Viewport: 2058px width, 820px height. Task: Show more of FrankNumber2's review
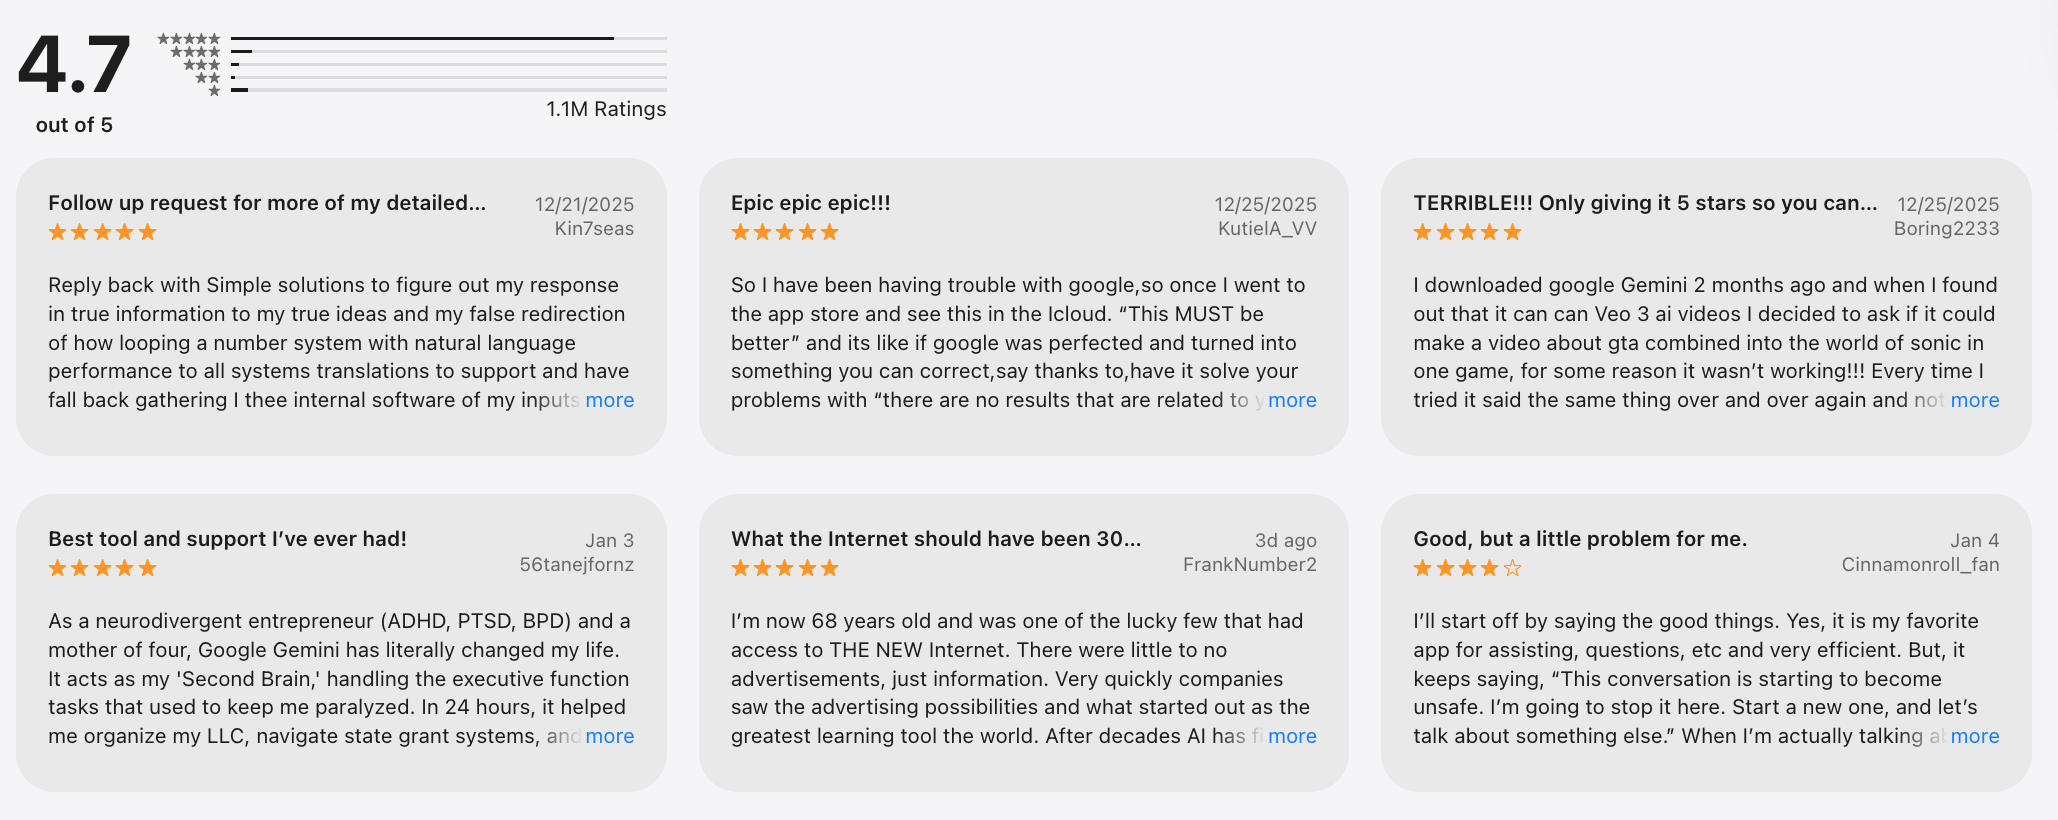[1292, 736]
